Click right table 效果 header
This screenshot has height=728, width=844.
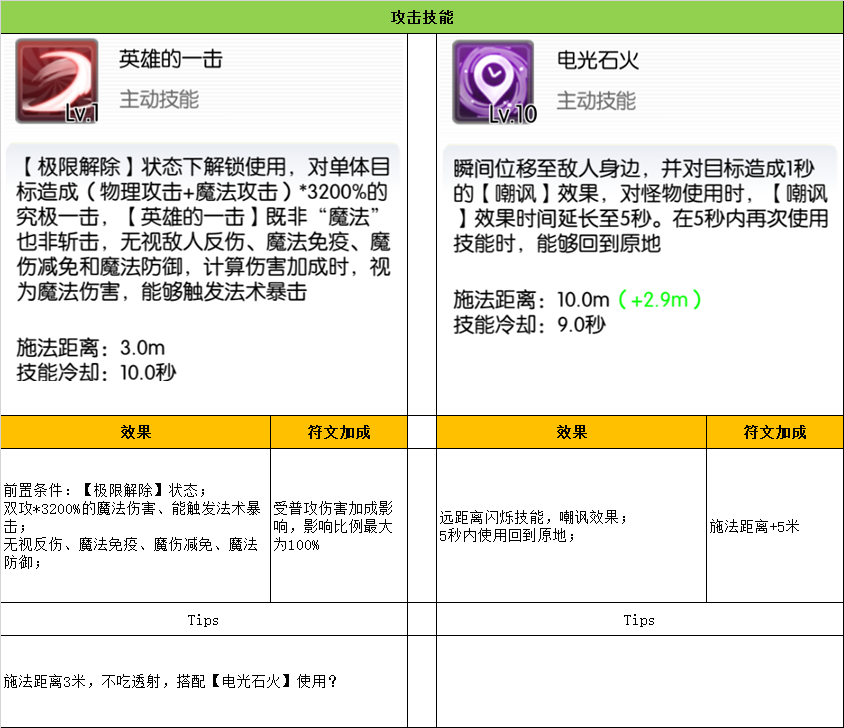coord(572,432)
